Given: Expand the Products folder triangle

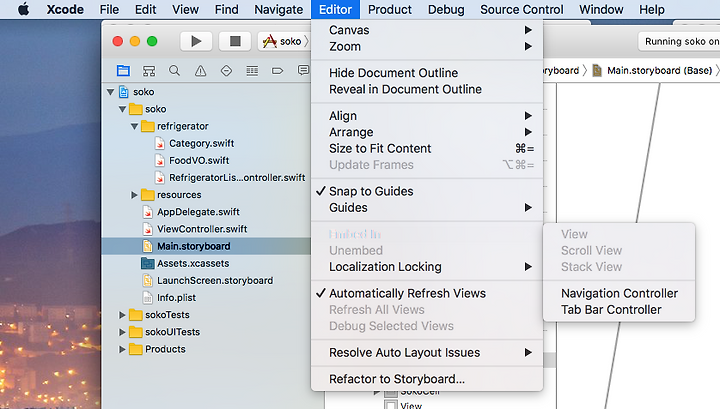Looking at the screenshot, I should click(x=122, y=349).
